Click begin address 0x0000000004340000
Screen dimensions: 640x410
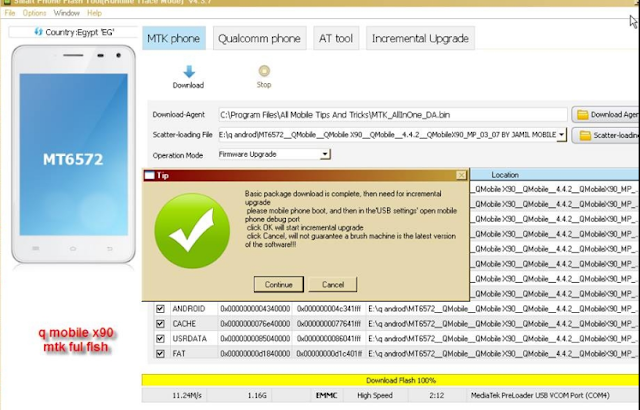pos(255,309)
